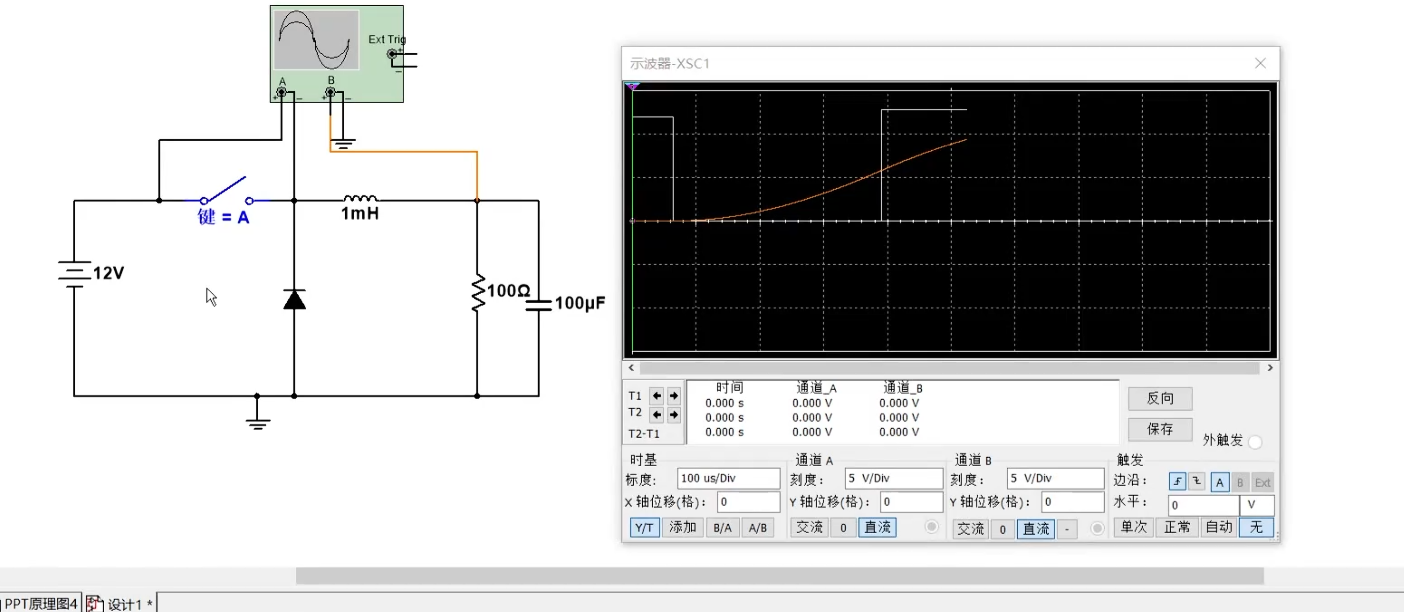Set channel B coupling to 0
Viewport: 1404px width, 612px height.
[x=1004, y=529]
